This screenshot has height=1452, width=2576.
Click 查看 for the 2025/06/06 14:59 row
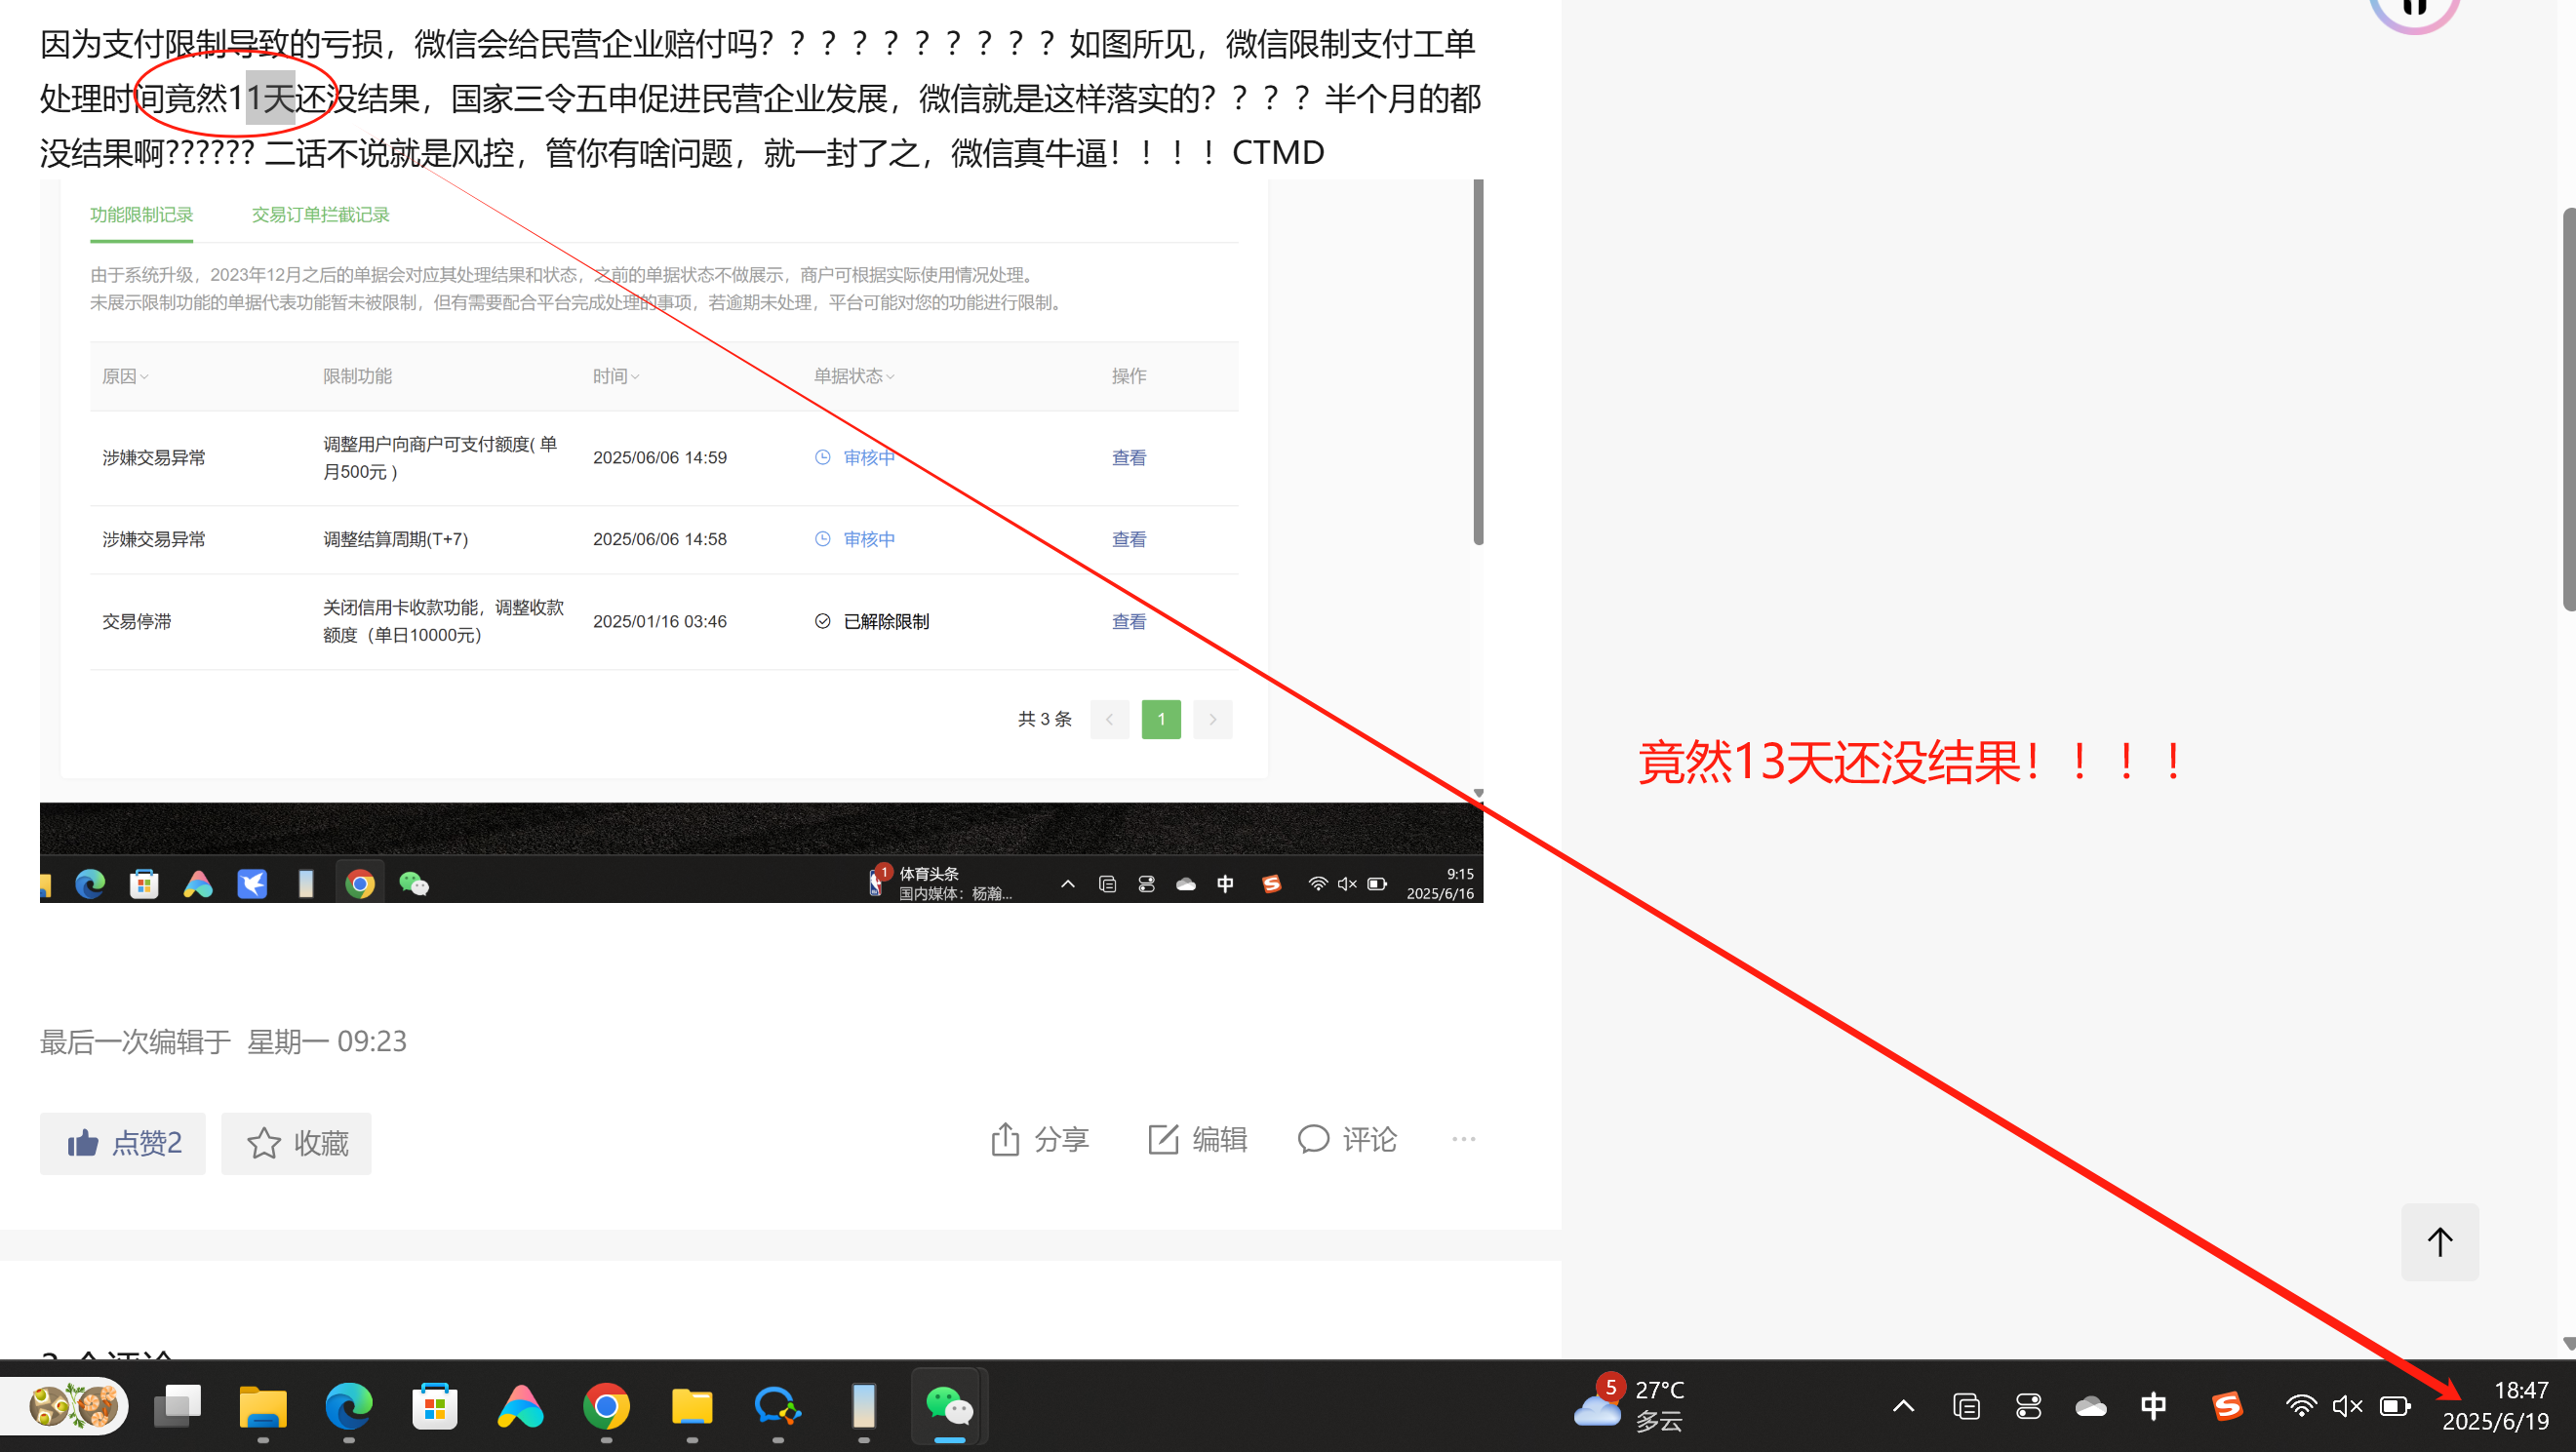pyautogui.click(x=1129, y=457)
